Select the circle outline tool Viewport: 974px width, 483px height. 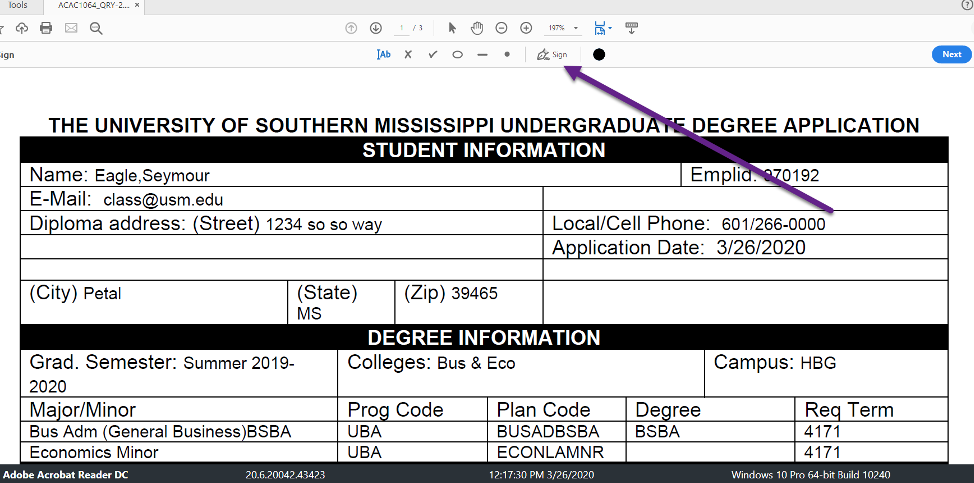[x=457, y=55]
